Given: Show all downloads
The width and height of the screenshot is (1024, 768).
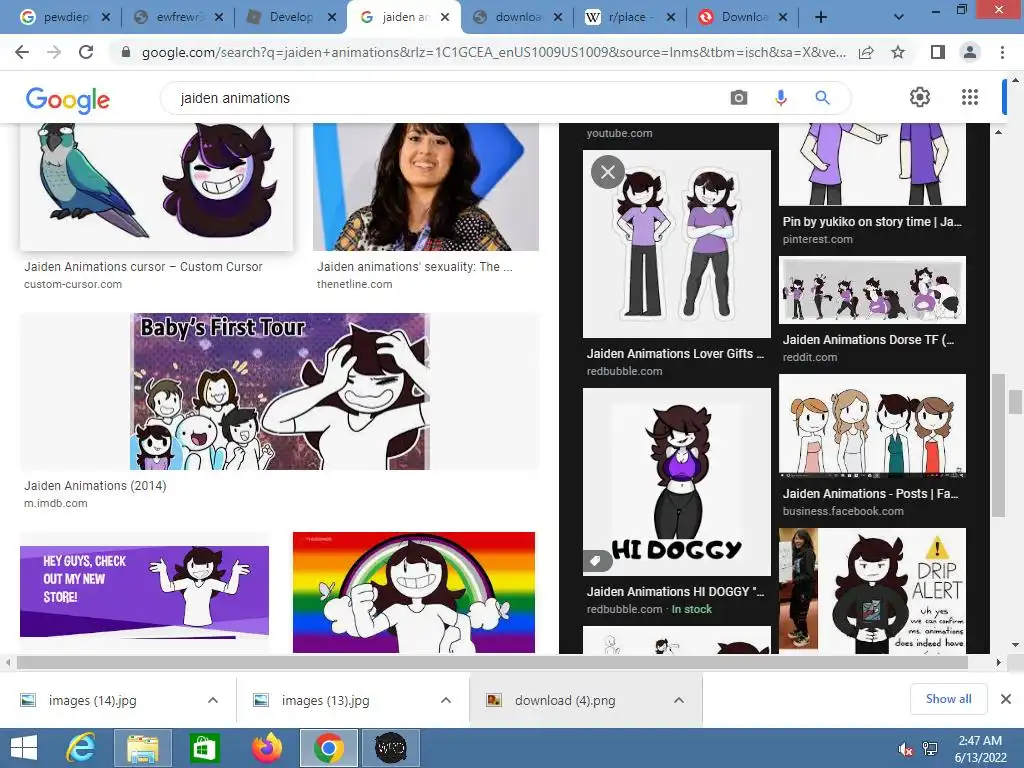Looking at the screenshot, I should [x=948, y=699].
